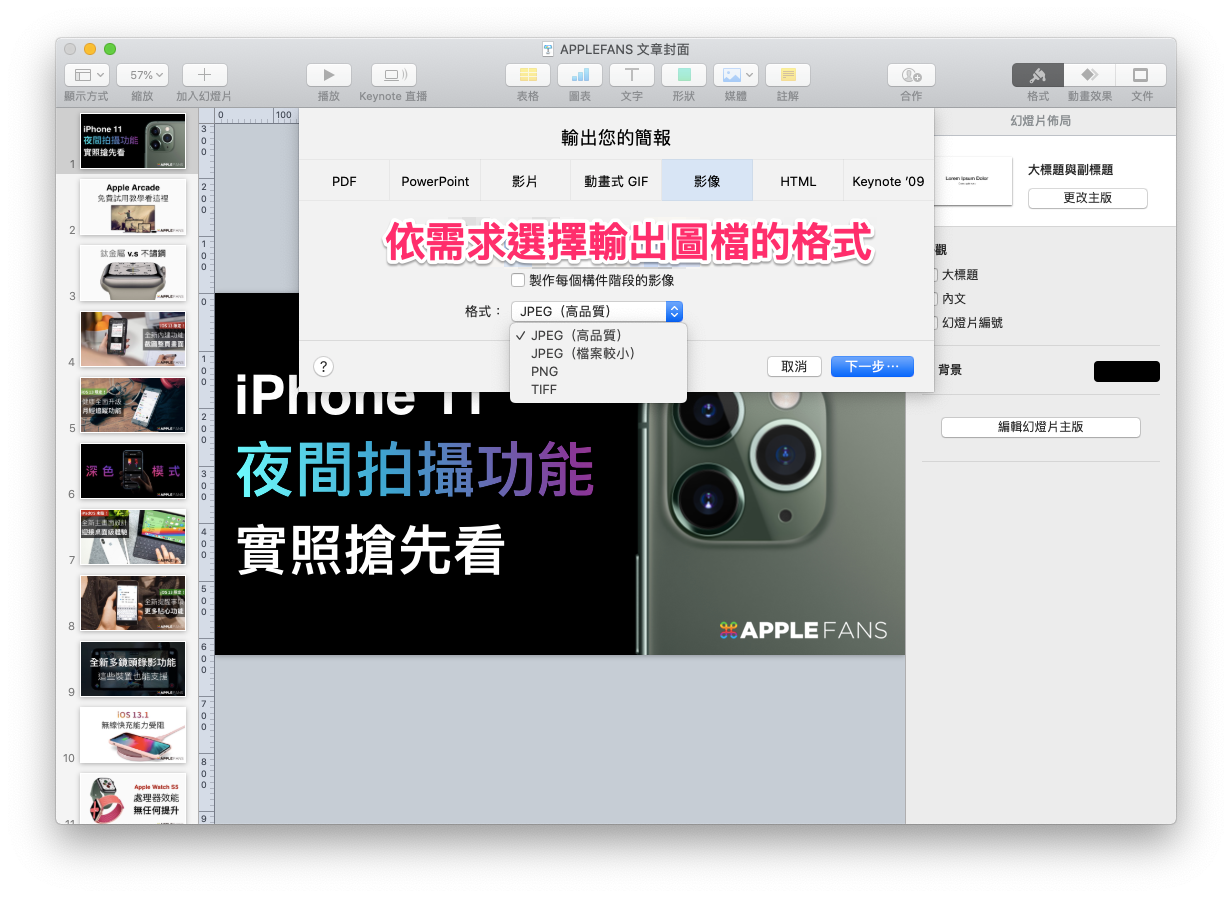Viewport: 1232px width, 898px height.
Task: Open the Animate (動畫效果) inspector
Action: point(1089,75)
